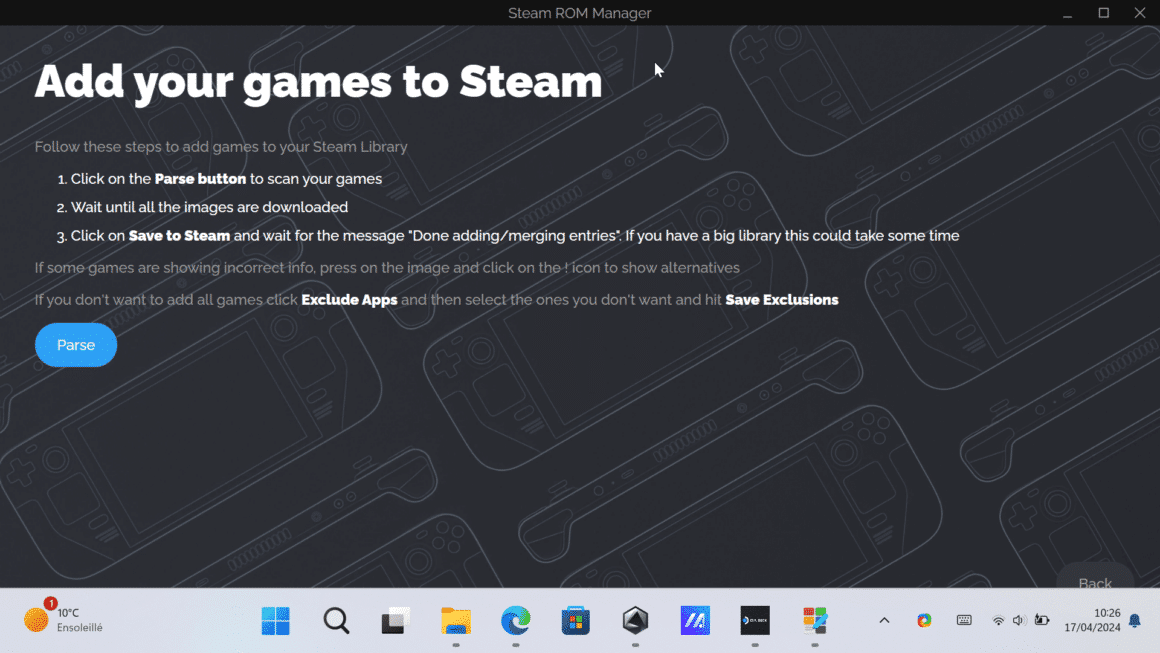Click the 'Steam ROM Manager' window title
1160x653 pixels.
coord(579,13)
